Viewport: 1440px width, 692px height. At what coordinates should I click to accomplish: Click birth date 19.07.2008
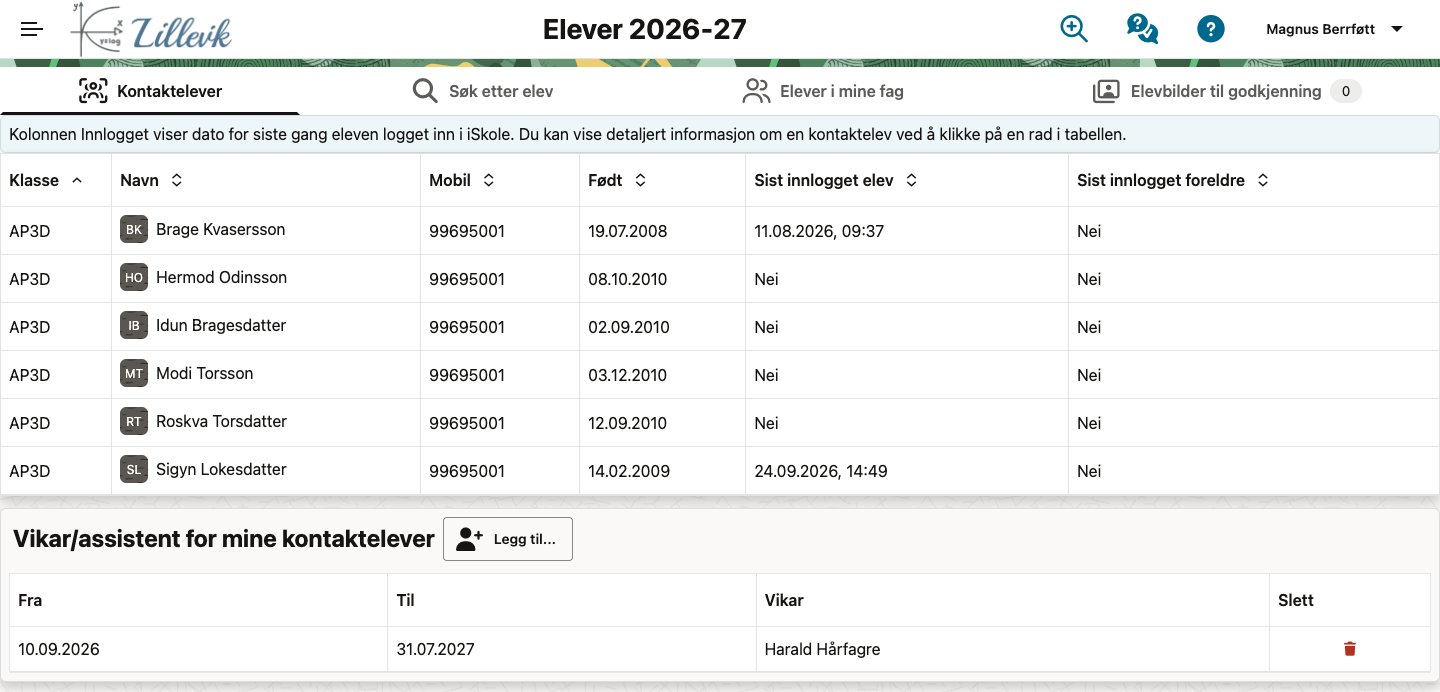click(628, 231)
